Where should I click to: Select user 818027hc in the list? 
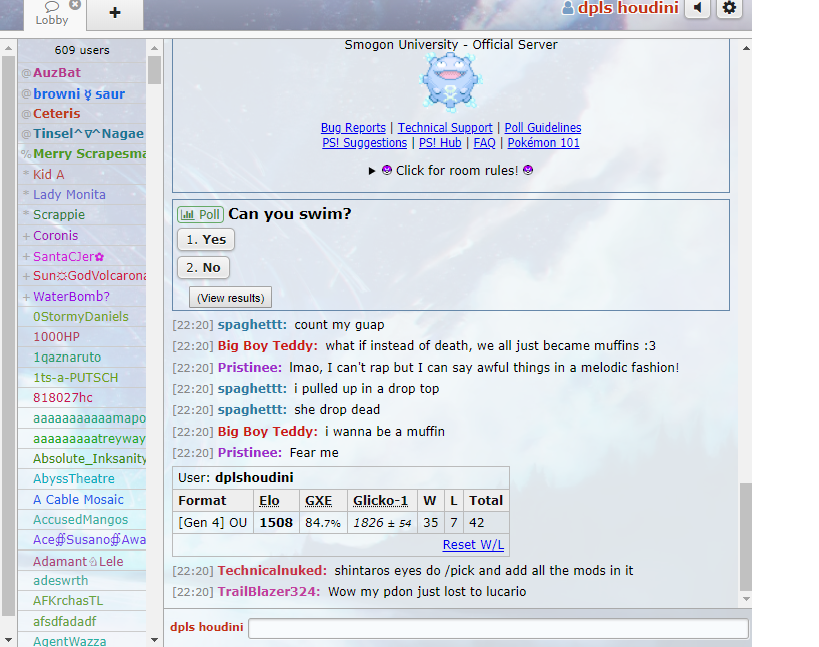pos(82,398)
